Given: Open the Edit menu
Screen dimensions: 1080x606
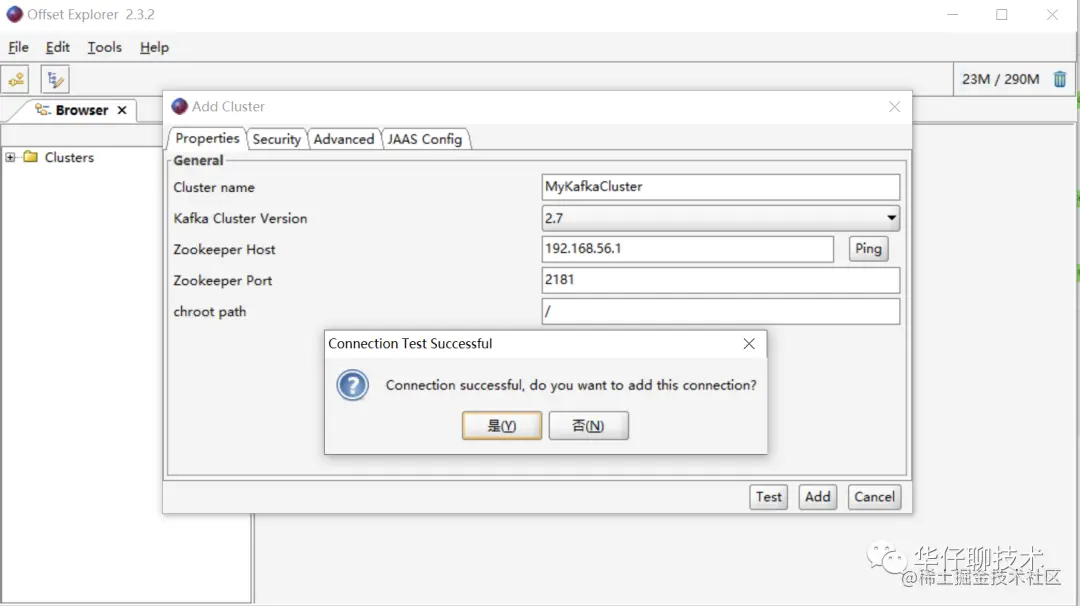Looking at the screenshot, I should [x=58, y=48].
